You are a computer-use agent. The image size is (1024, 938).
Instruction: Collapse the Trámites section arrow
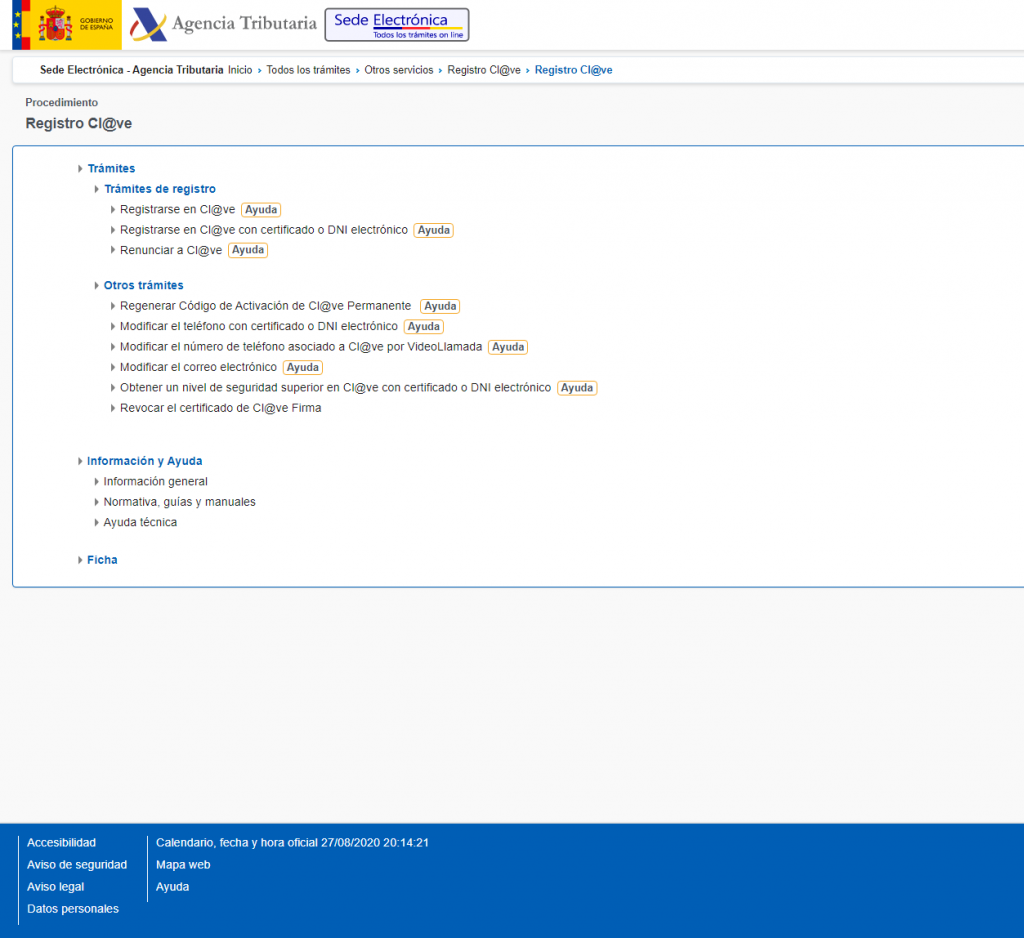point(80,169)
